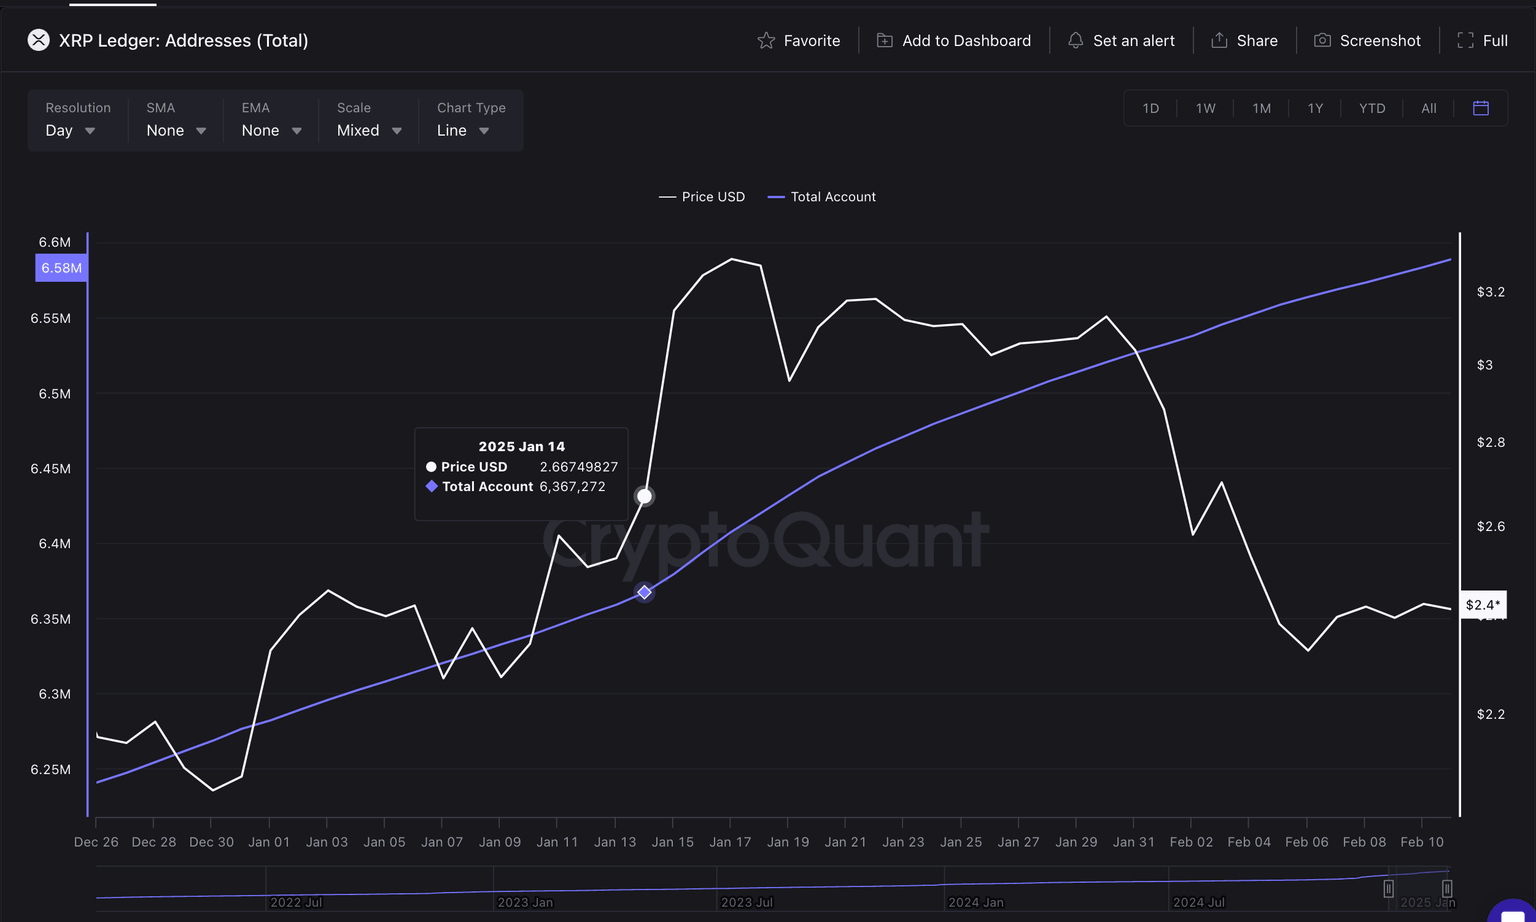The image size is (1536, 922).
Task: Expand the Resolution Day dropdown
Action: (71, 131)
